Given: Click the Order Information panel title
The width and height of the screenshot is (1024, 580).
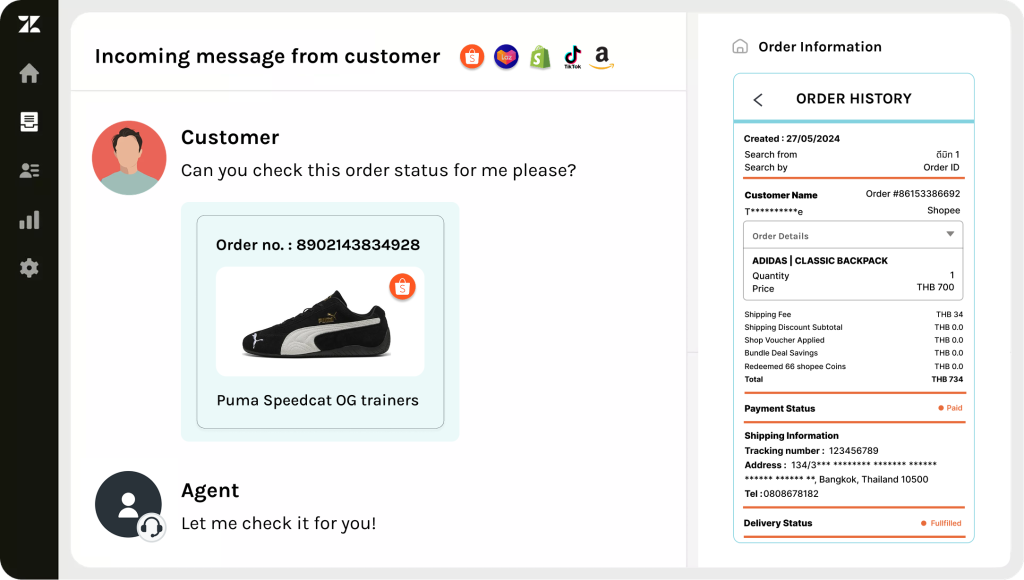Looking at the screenshot, I should pyautogui.click(x=820, y=47).
